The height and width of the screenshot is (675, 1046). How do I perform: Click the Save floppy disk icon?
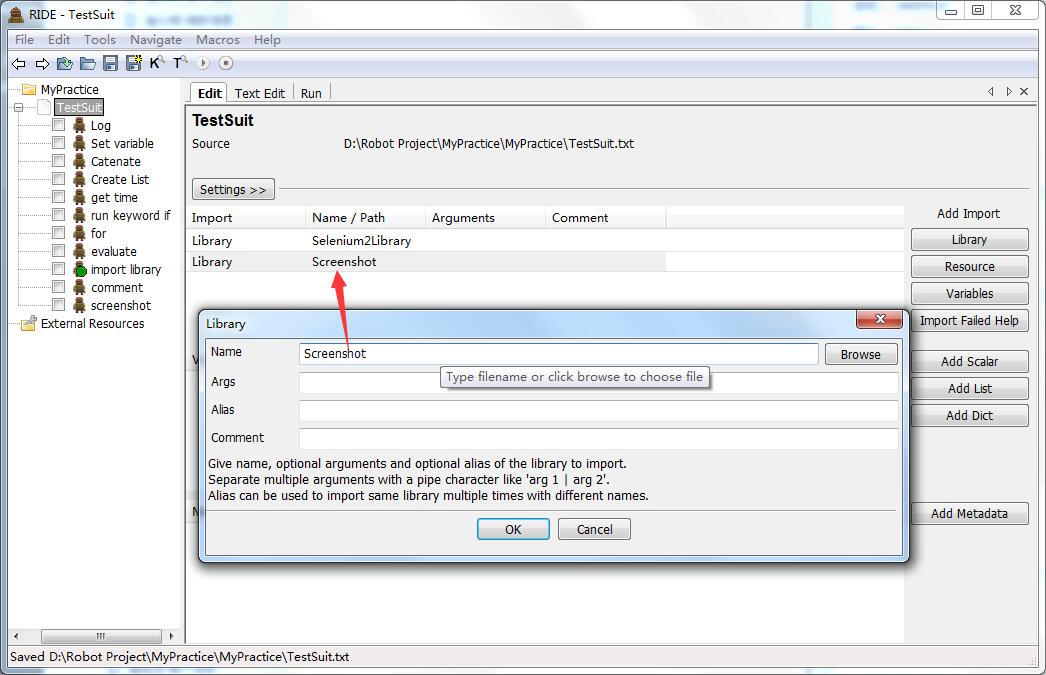coord(111,63)
